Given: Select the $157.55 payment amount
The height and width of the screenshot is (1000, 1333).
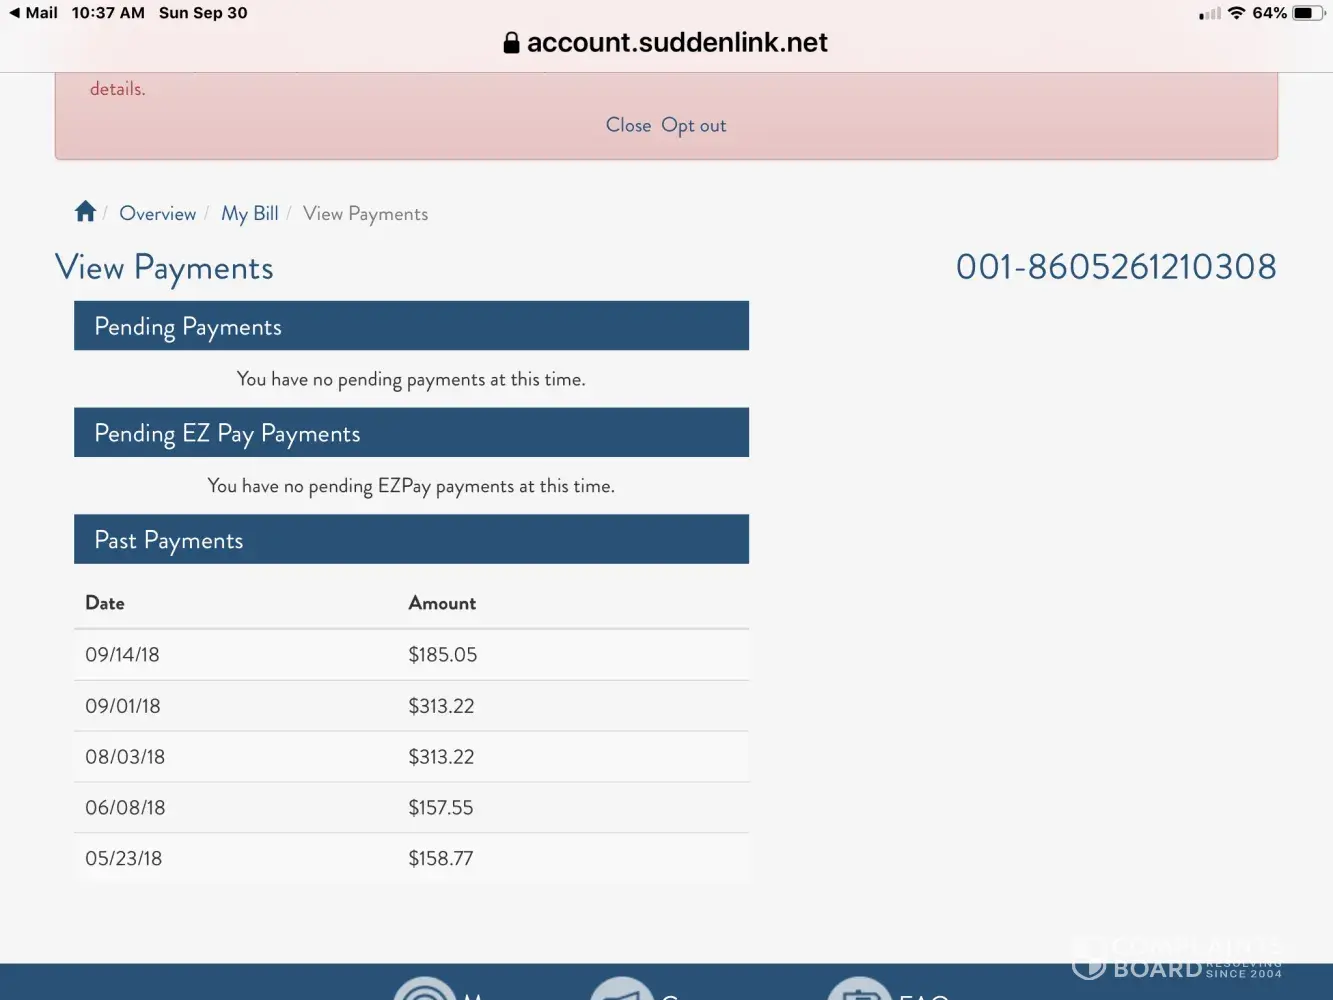Looking at the screenshot, I should [441, 808].
